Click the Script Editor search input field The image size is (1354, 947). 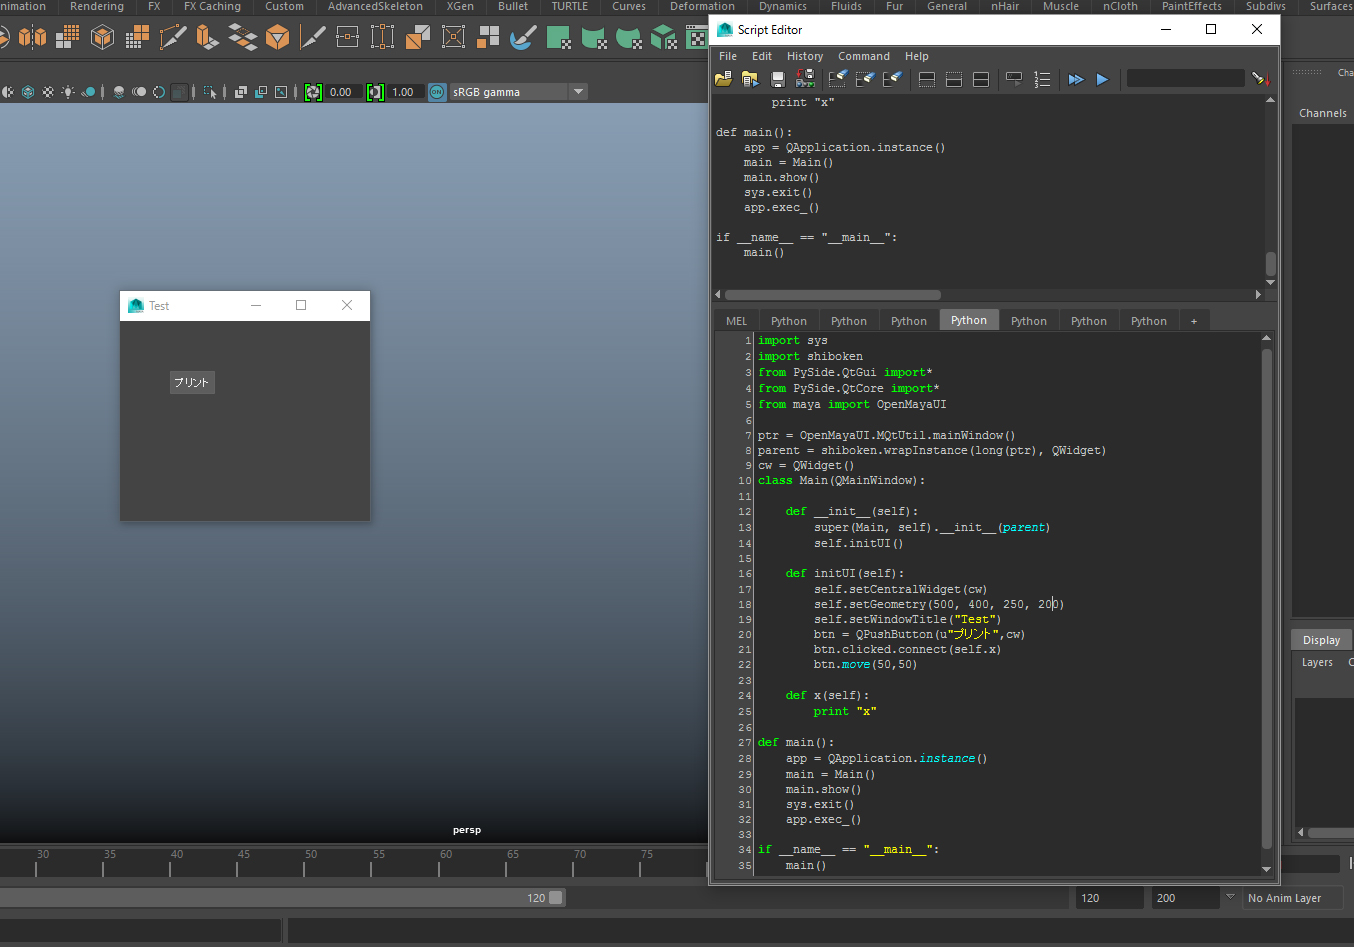[1185, 78]
